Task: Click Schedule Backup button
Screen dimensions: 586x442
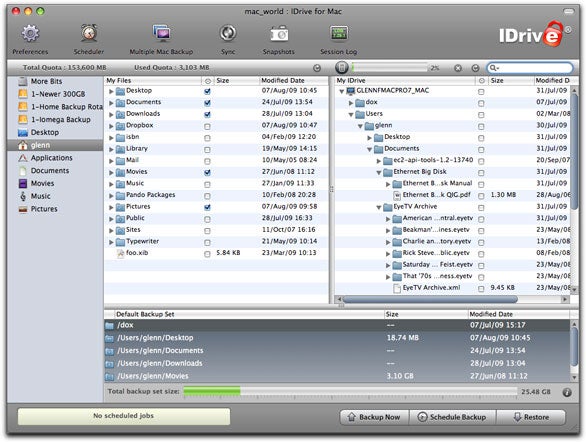Action: tap(453, 417)
